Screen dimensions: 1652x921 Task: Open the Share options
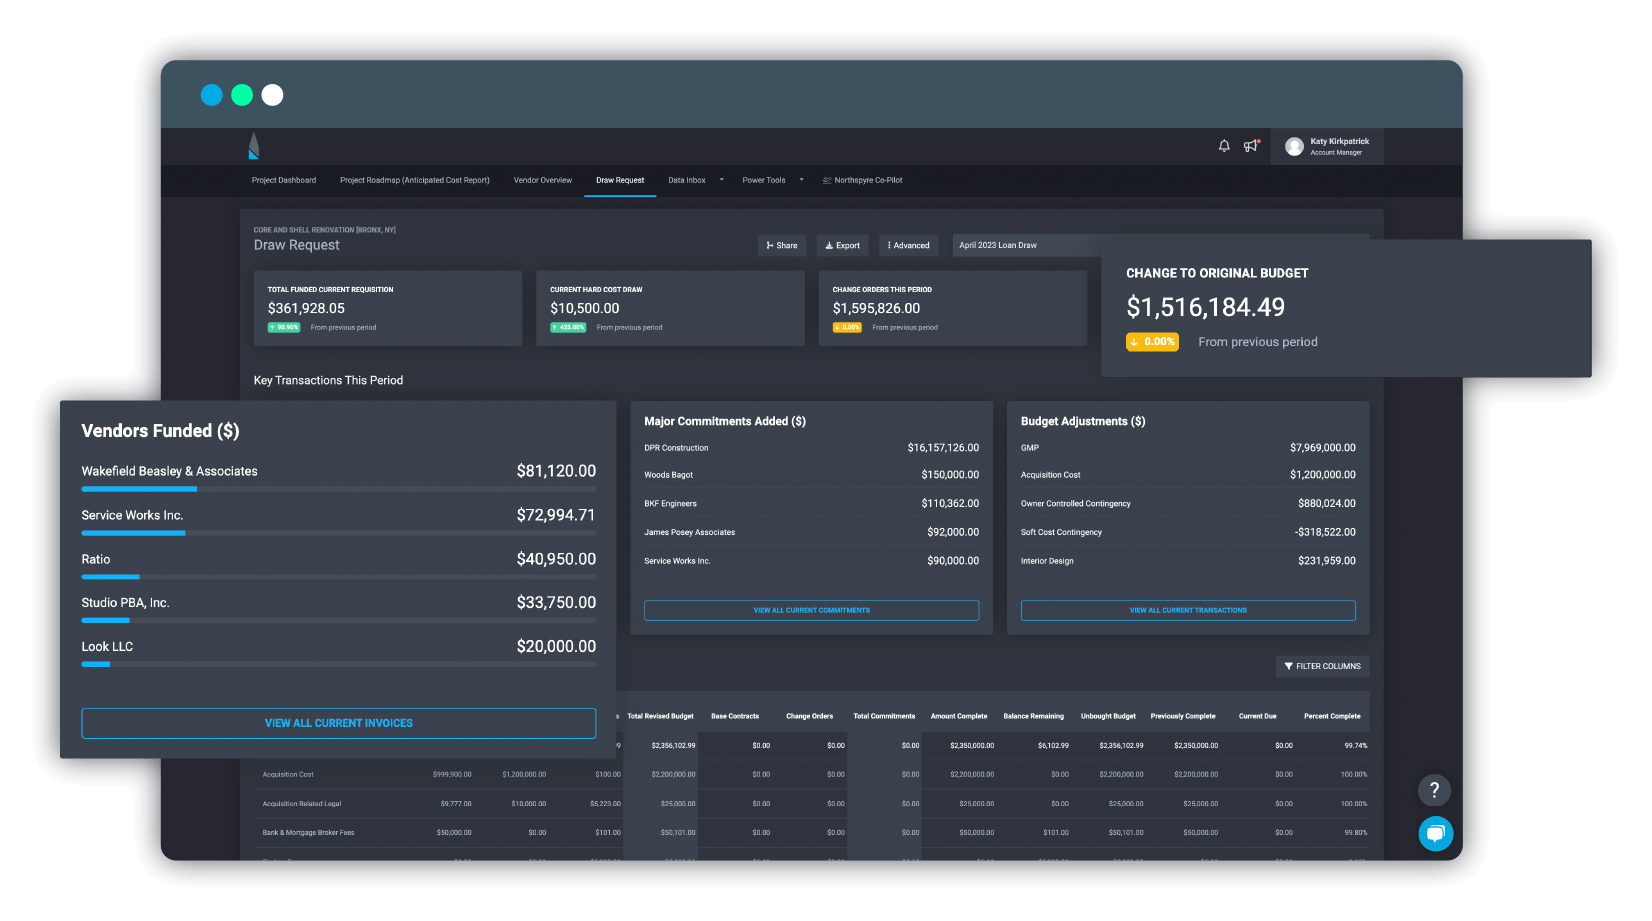pyautogui.click(x=781, y=245)
